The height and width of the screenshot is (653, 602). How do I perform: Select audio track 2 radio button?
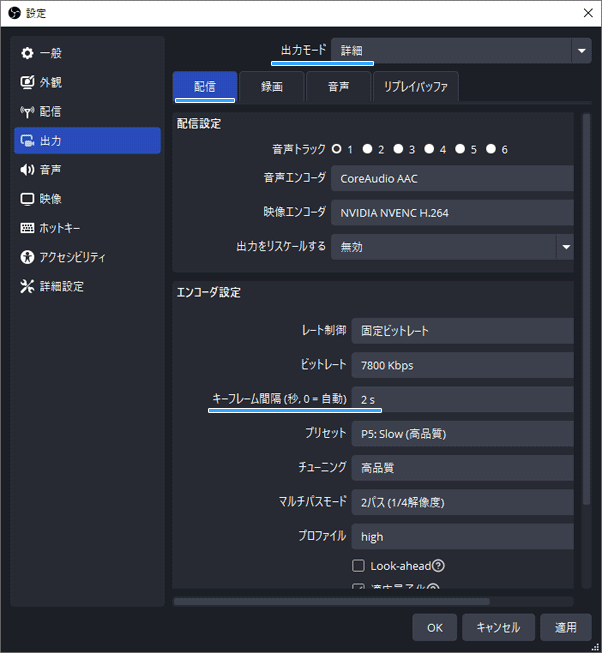(x=367, y=149)
